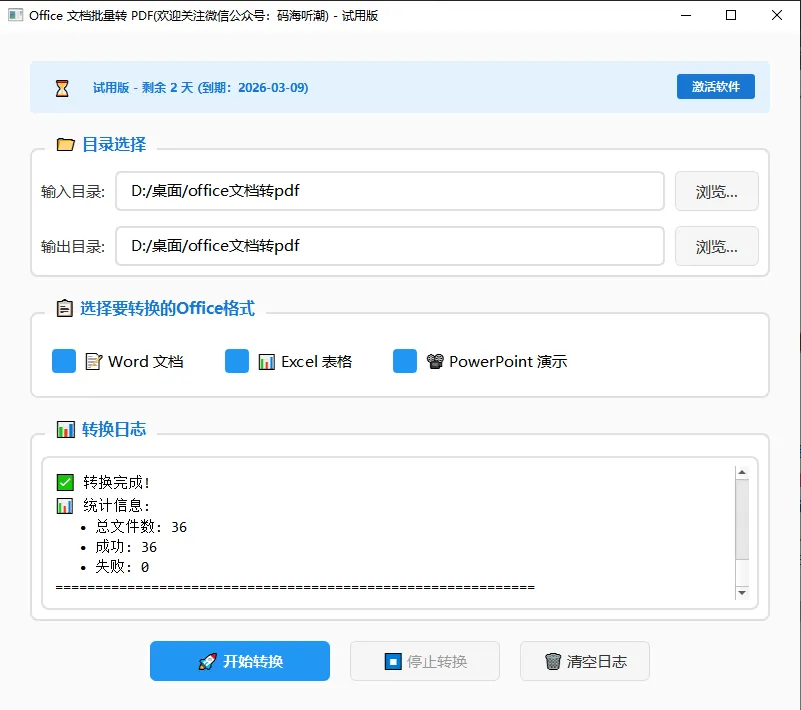Toggle the Excel 表格 checkbox

[x=237, y=361]
